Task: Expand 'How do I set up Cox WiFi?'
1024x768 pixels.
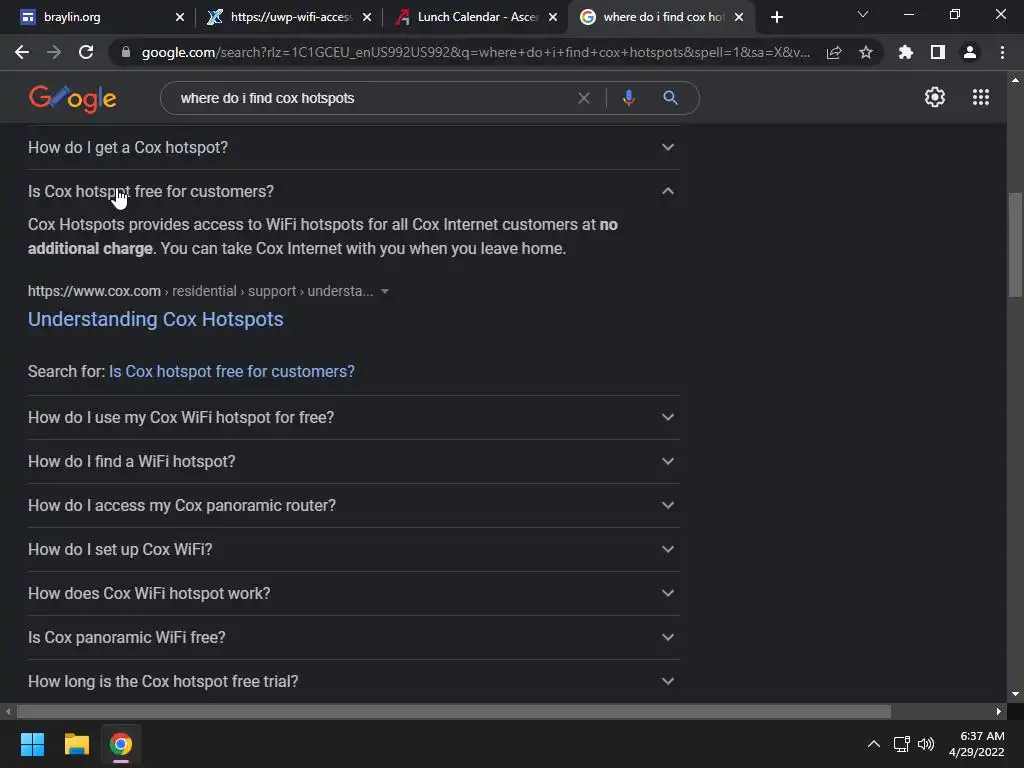Action: click(353, 549)
